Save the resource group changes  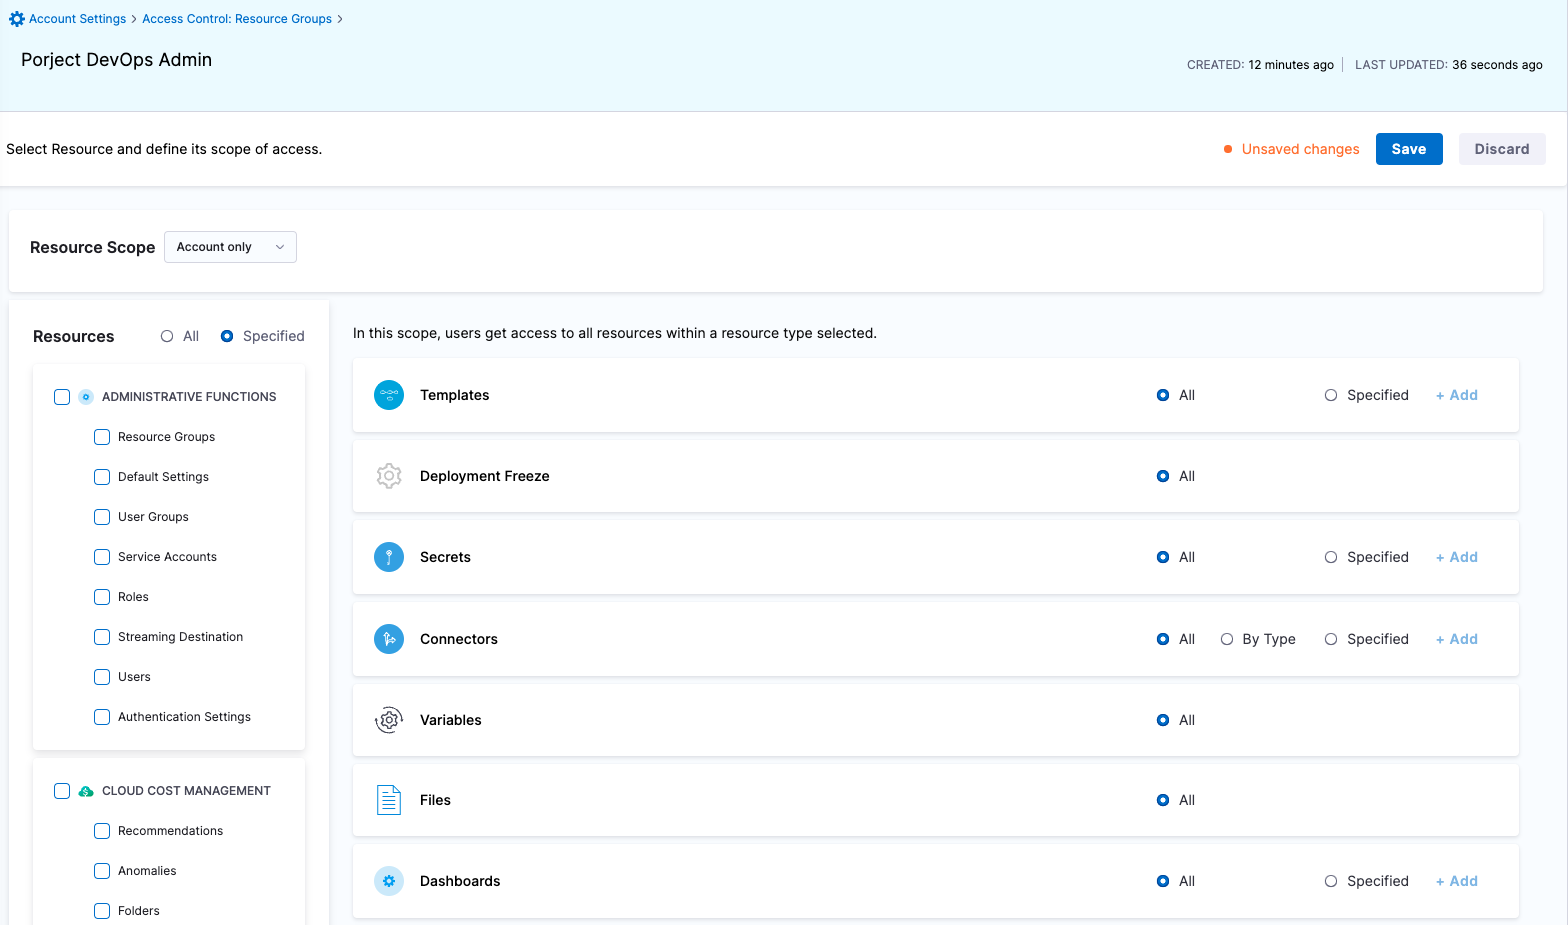pos(1408,149)
